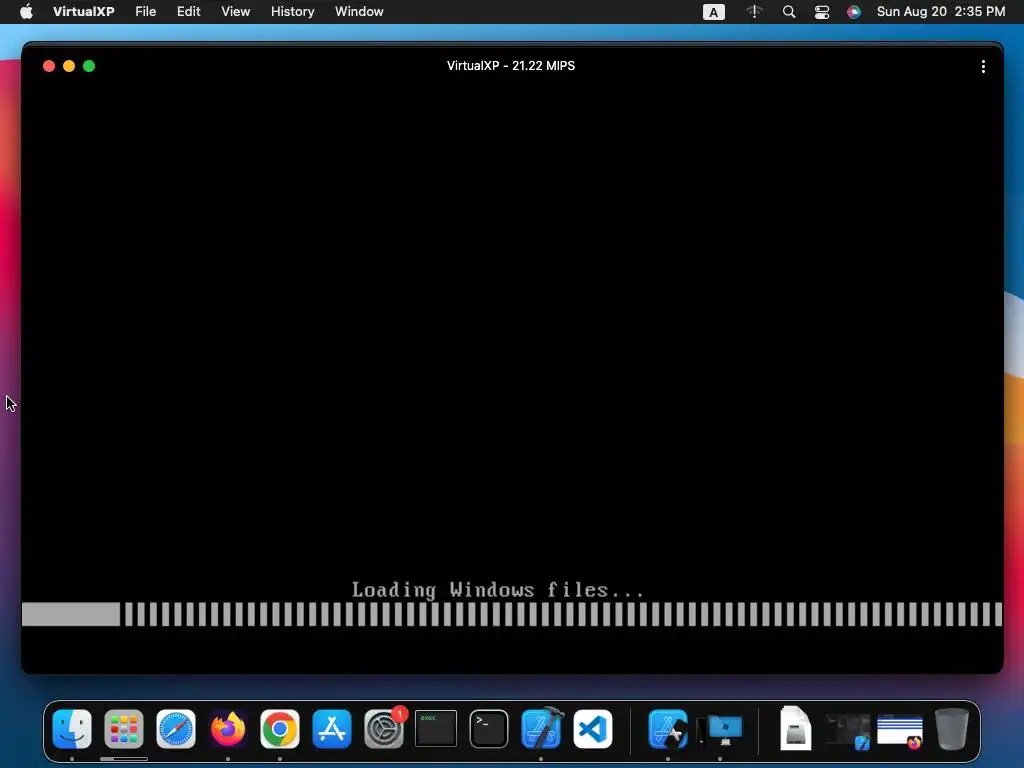1024x768 pixels.
Task: Launch Siri from the menu bar
Action: (854, 12)
